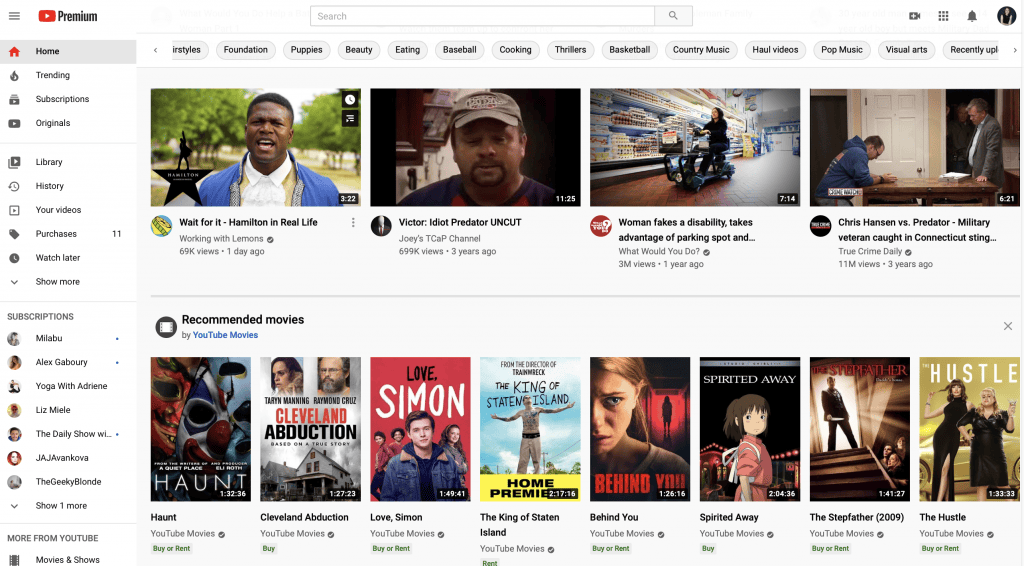Click the Your videos play icon
The height and width of the screenshot is (566, 1024).
coord(14,210)
